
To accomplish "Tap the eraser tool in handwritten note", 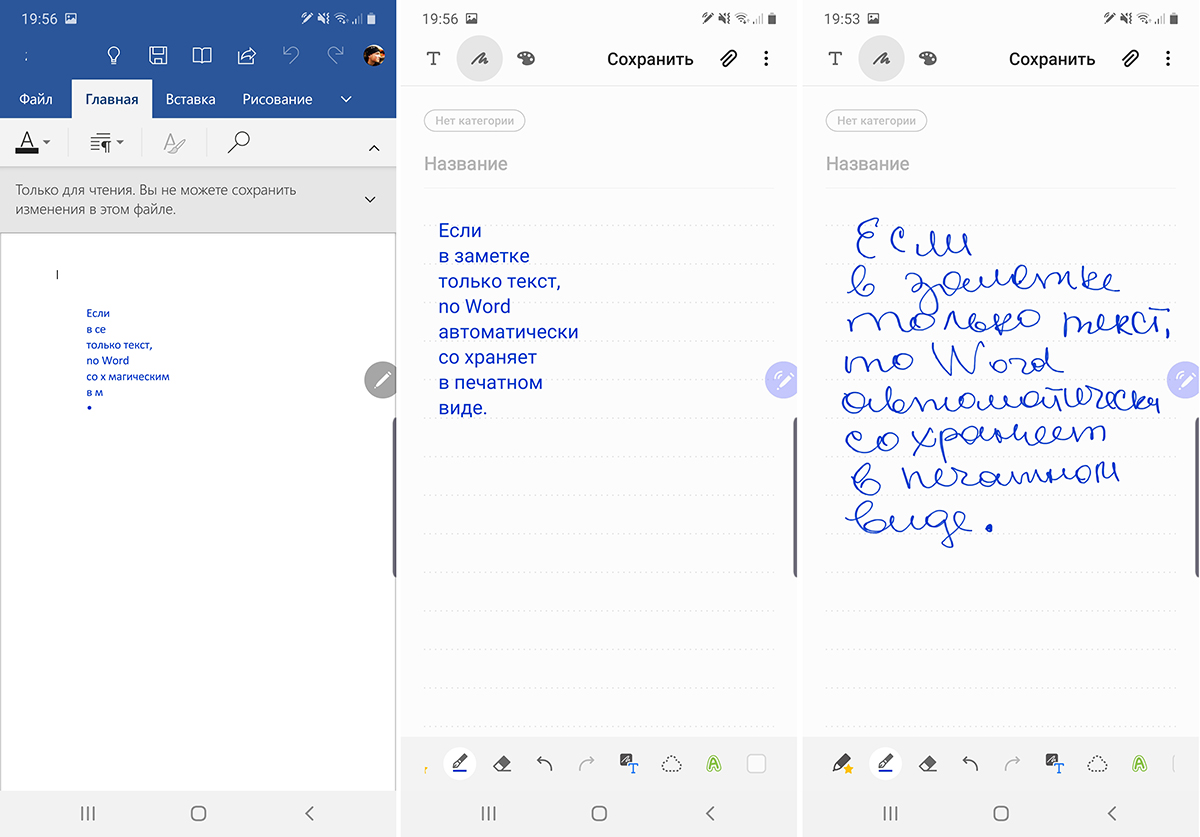I will coord(927,764).
